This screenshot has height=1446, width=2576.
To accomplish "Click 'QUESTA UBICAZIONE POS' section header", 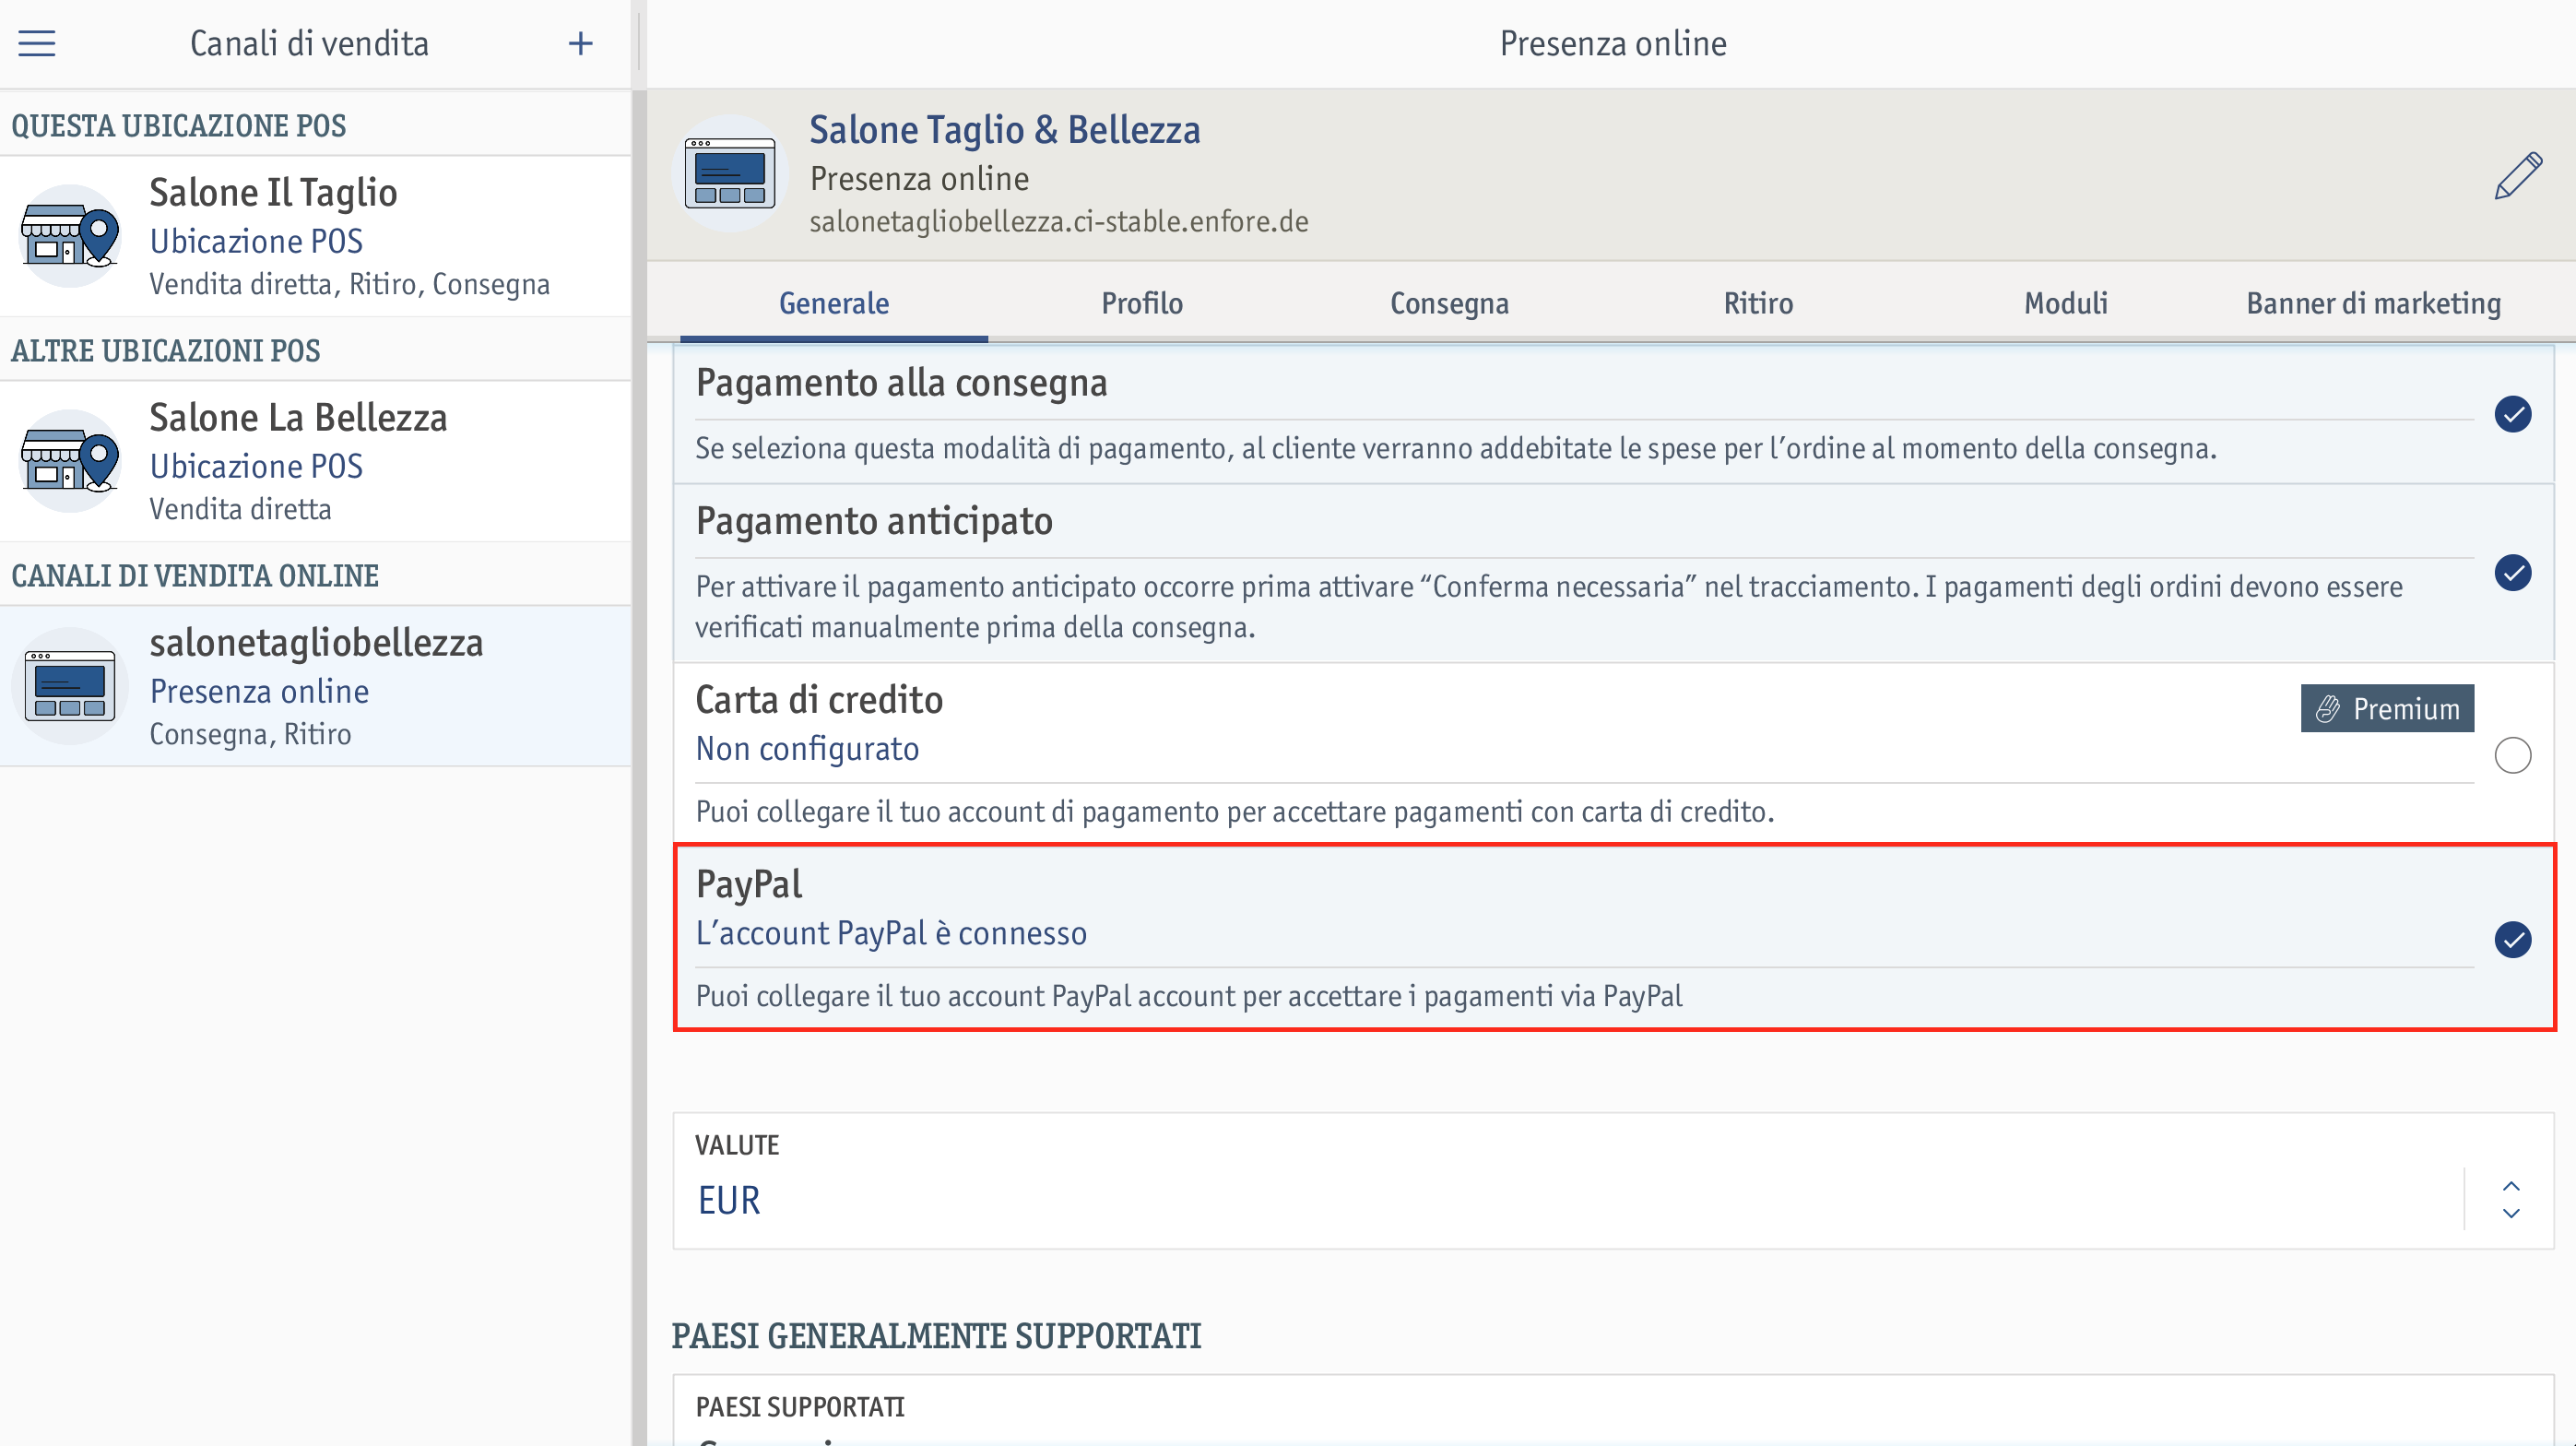I will point(178,126).
